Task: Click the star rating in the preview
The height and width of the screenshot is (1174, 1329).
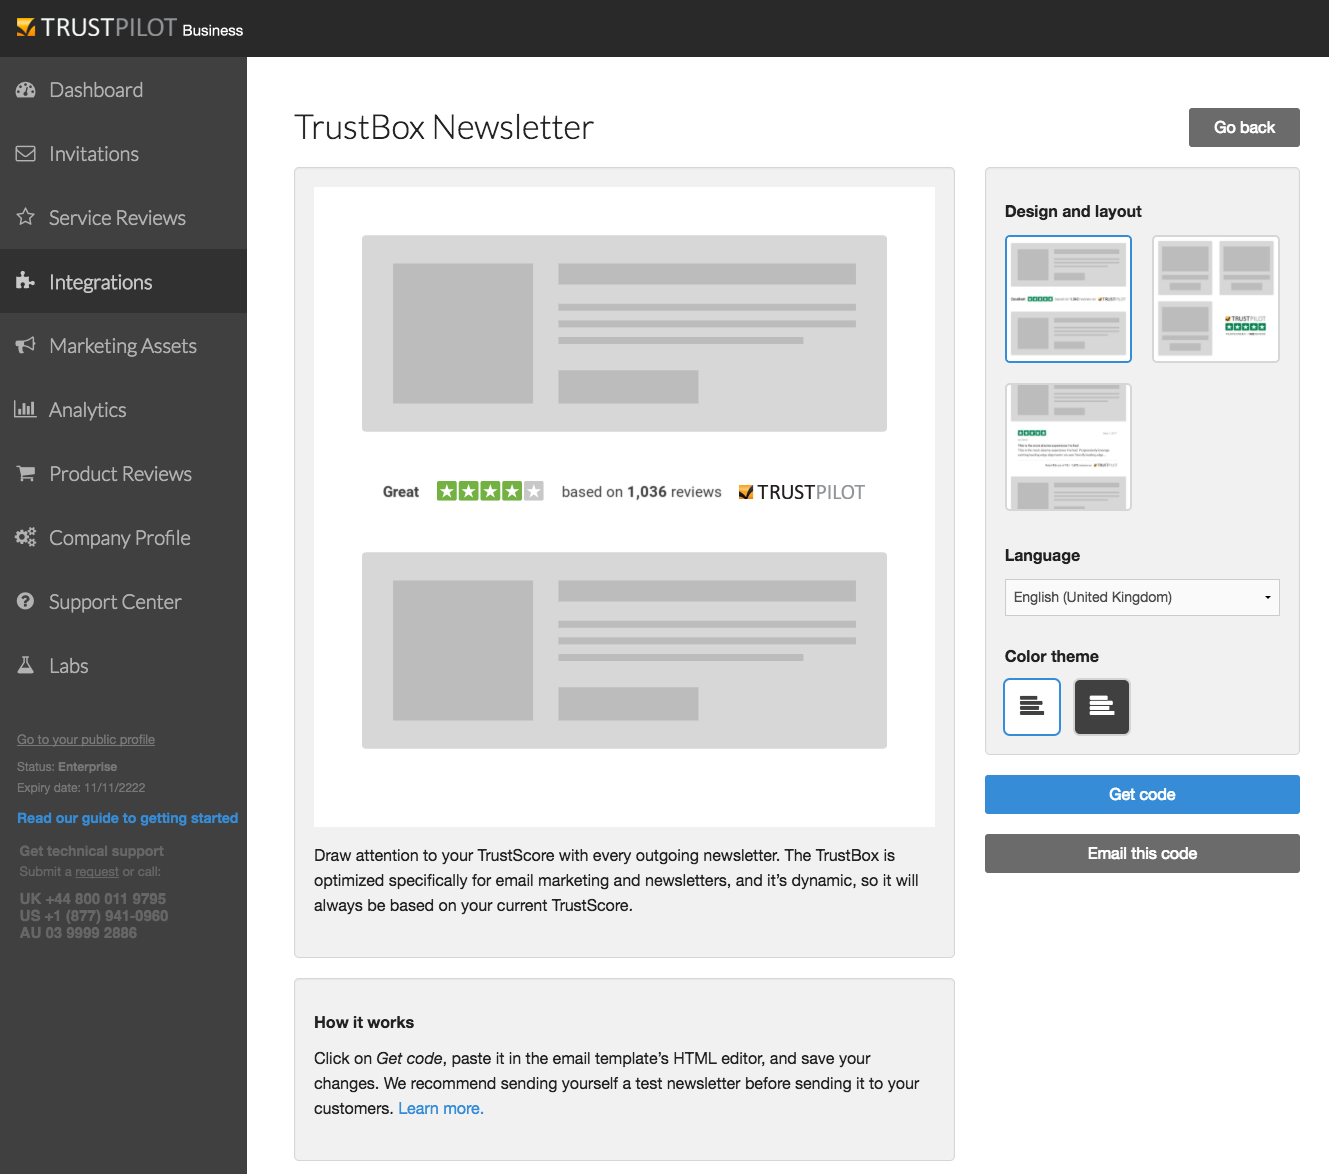Action: (490, 491)
